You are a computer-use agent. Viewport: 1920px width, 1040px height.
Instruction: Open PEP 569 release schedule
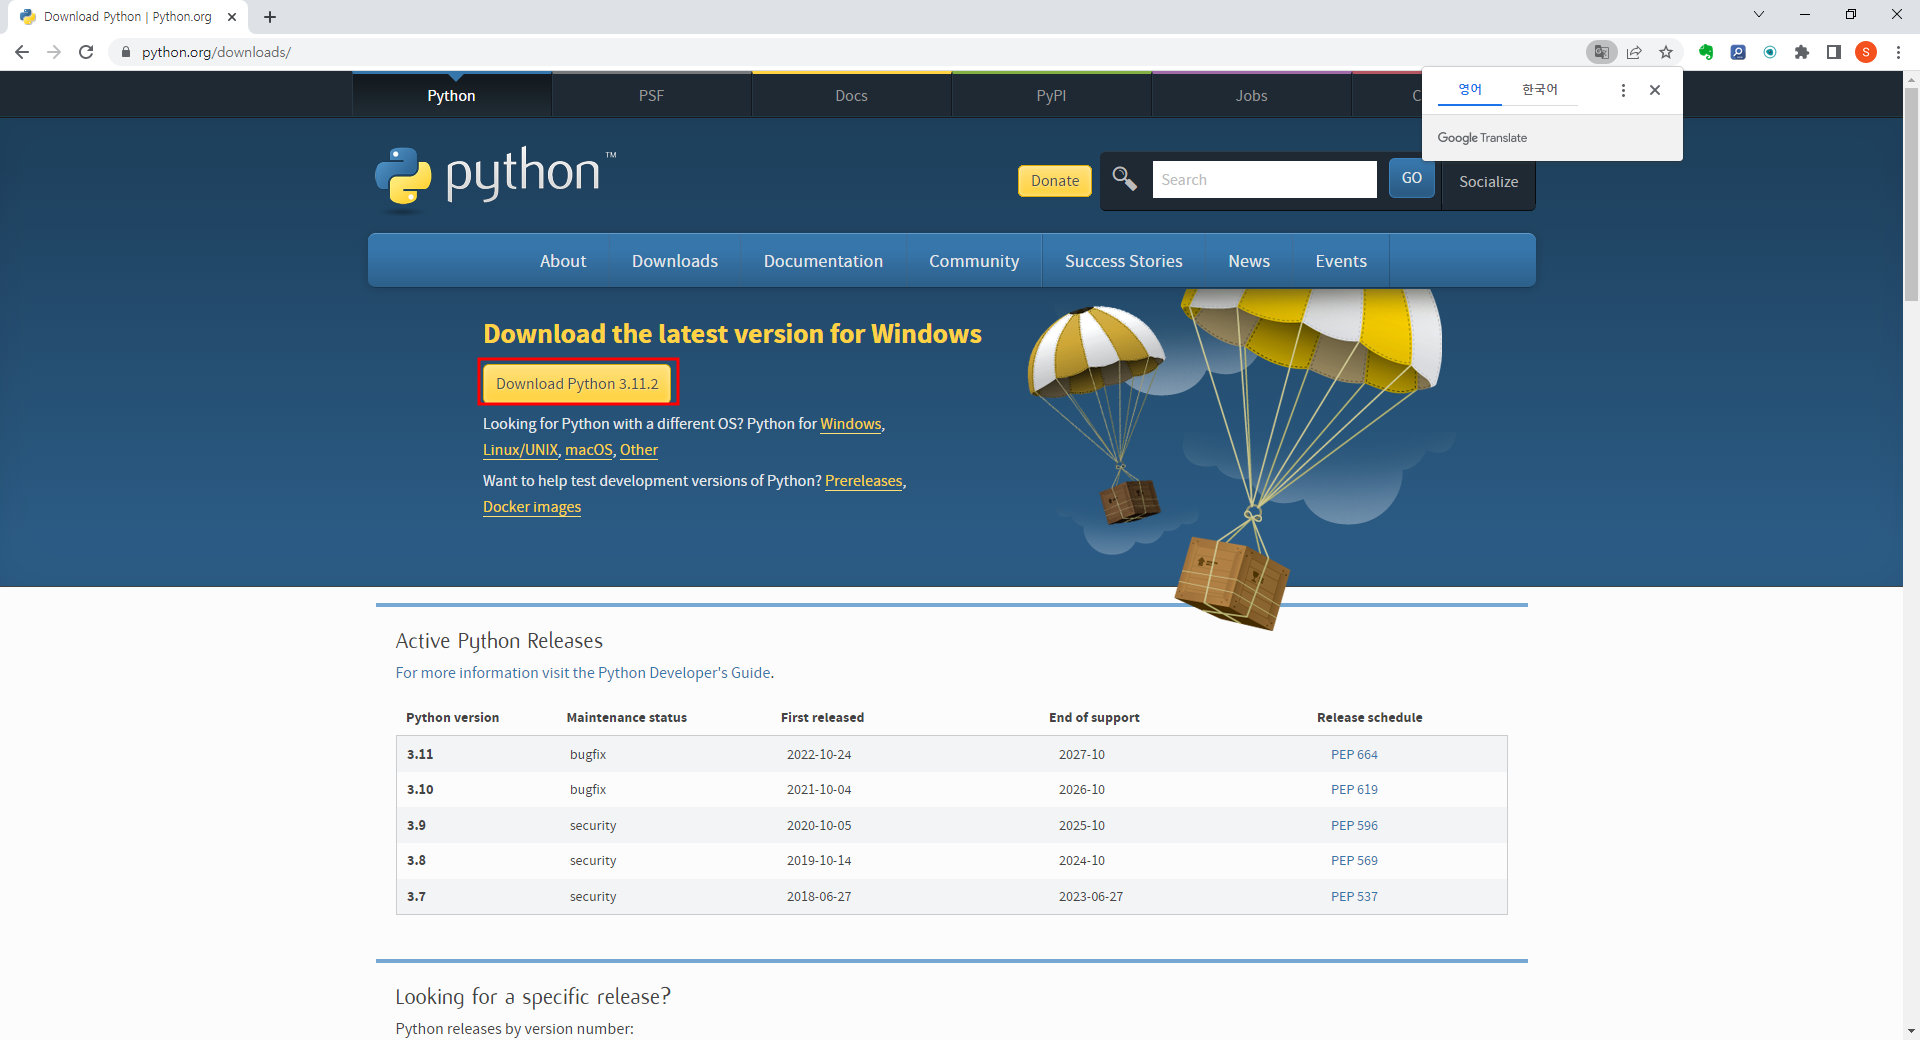pyautogui.click(x=1354, y=861)
